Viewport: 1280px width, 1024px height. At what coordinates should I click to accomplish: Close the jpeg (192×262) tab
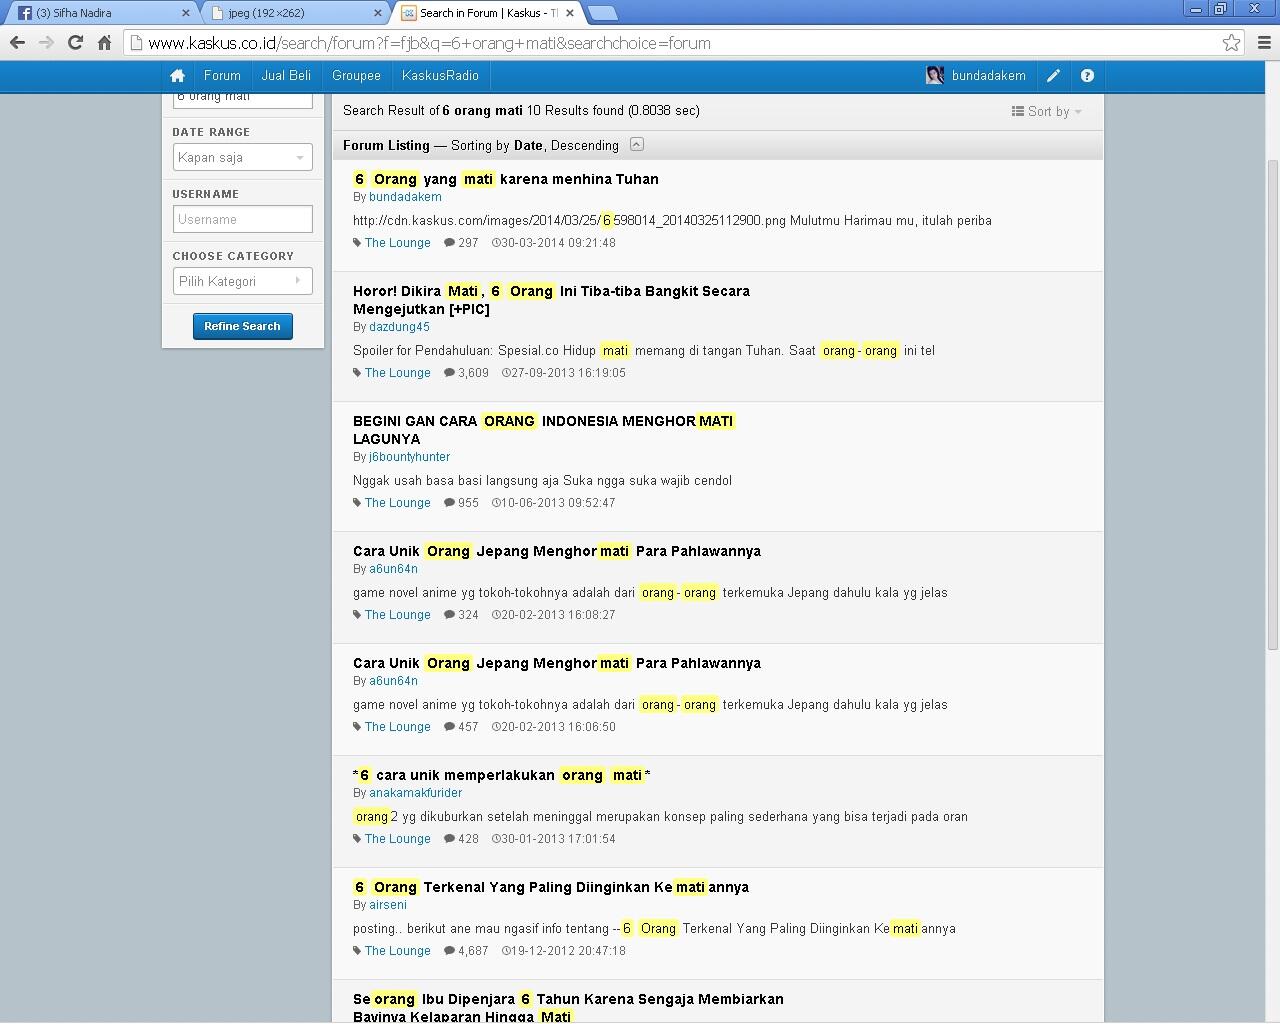[x=378, y=13]
